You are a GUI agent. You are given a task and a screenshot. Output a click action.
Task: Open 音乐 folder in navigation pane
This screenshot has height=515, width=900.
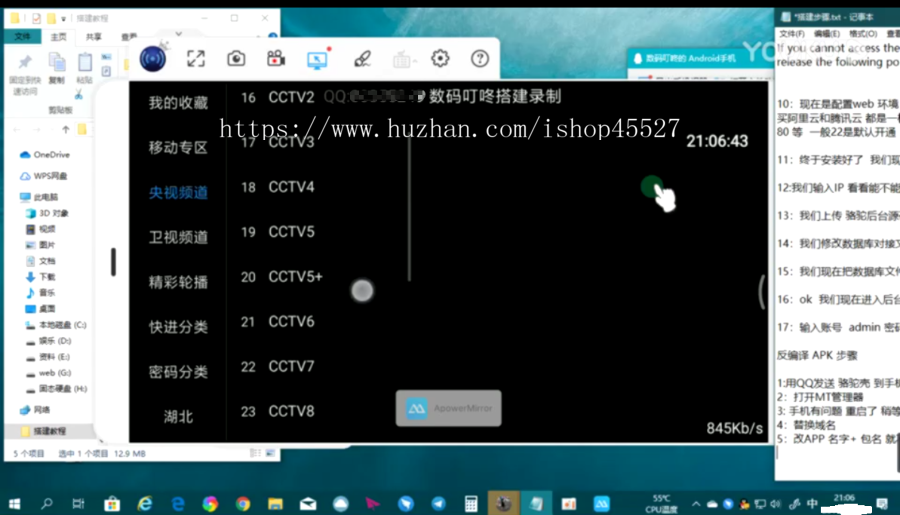tap(40, 293)
